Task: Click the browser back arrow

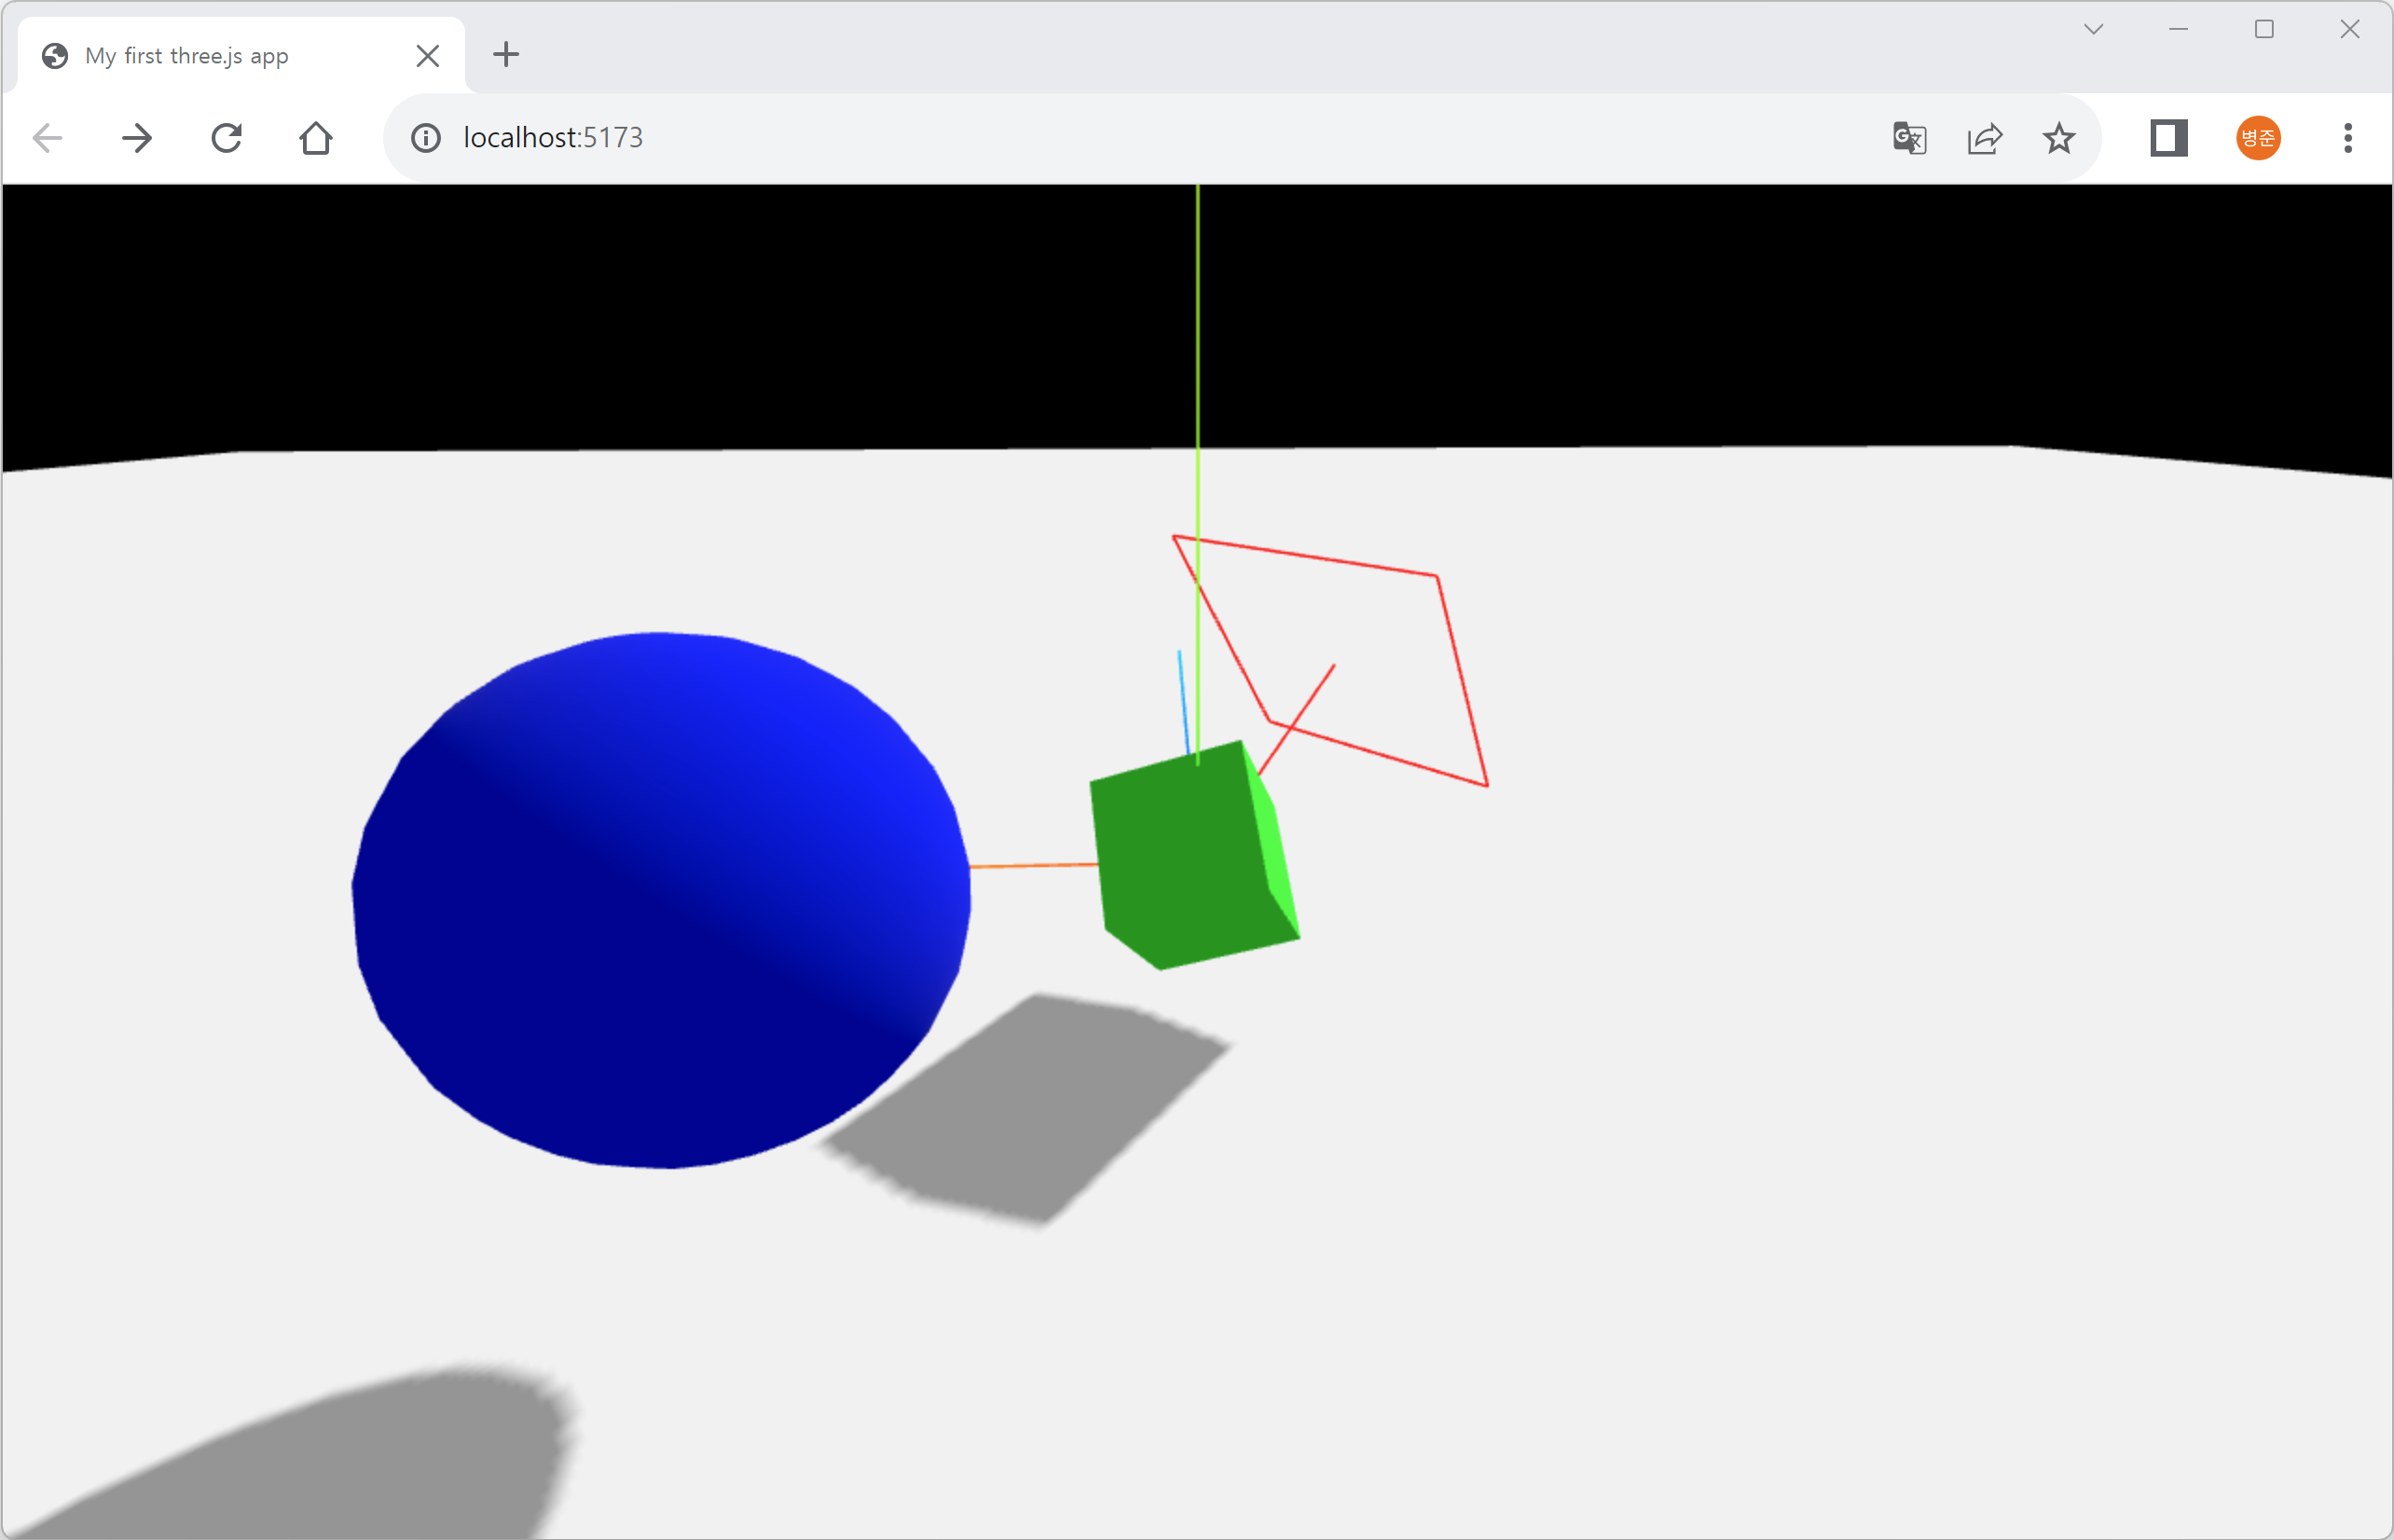Action: click(x=47, y=138)
